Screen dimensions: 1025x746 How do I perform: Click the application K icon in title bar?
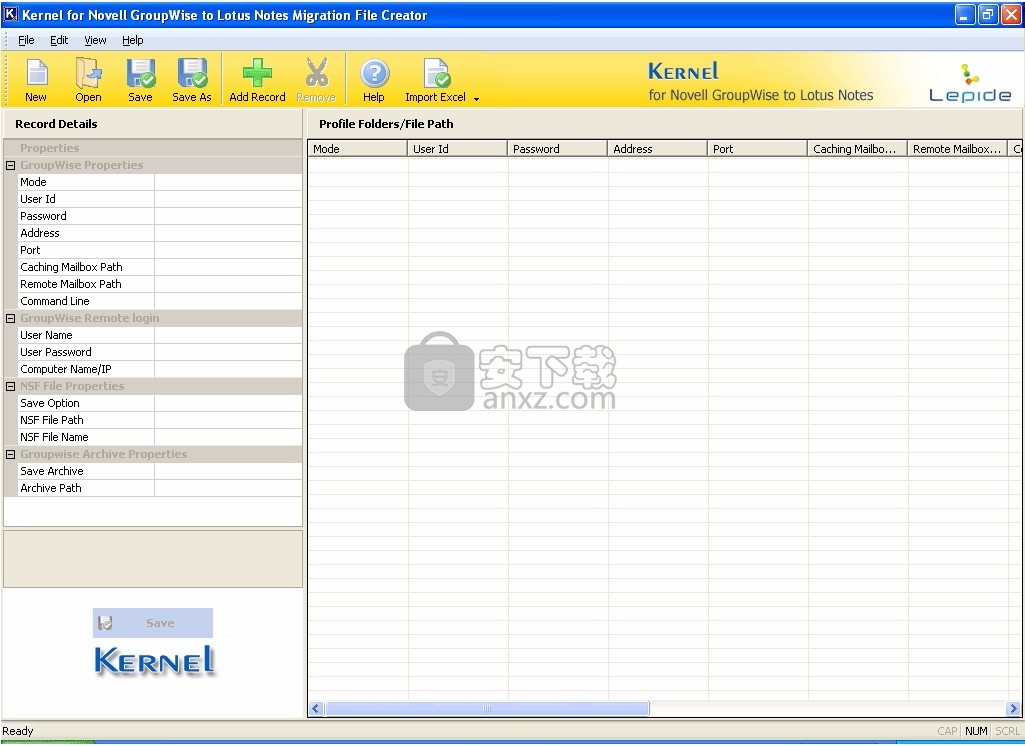(10, 14)
